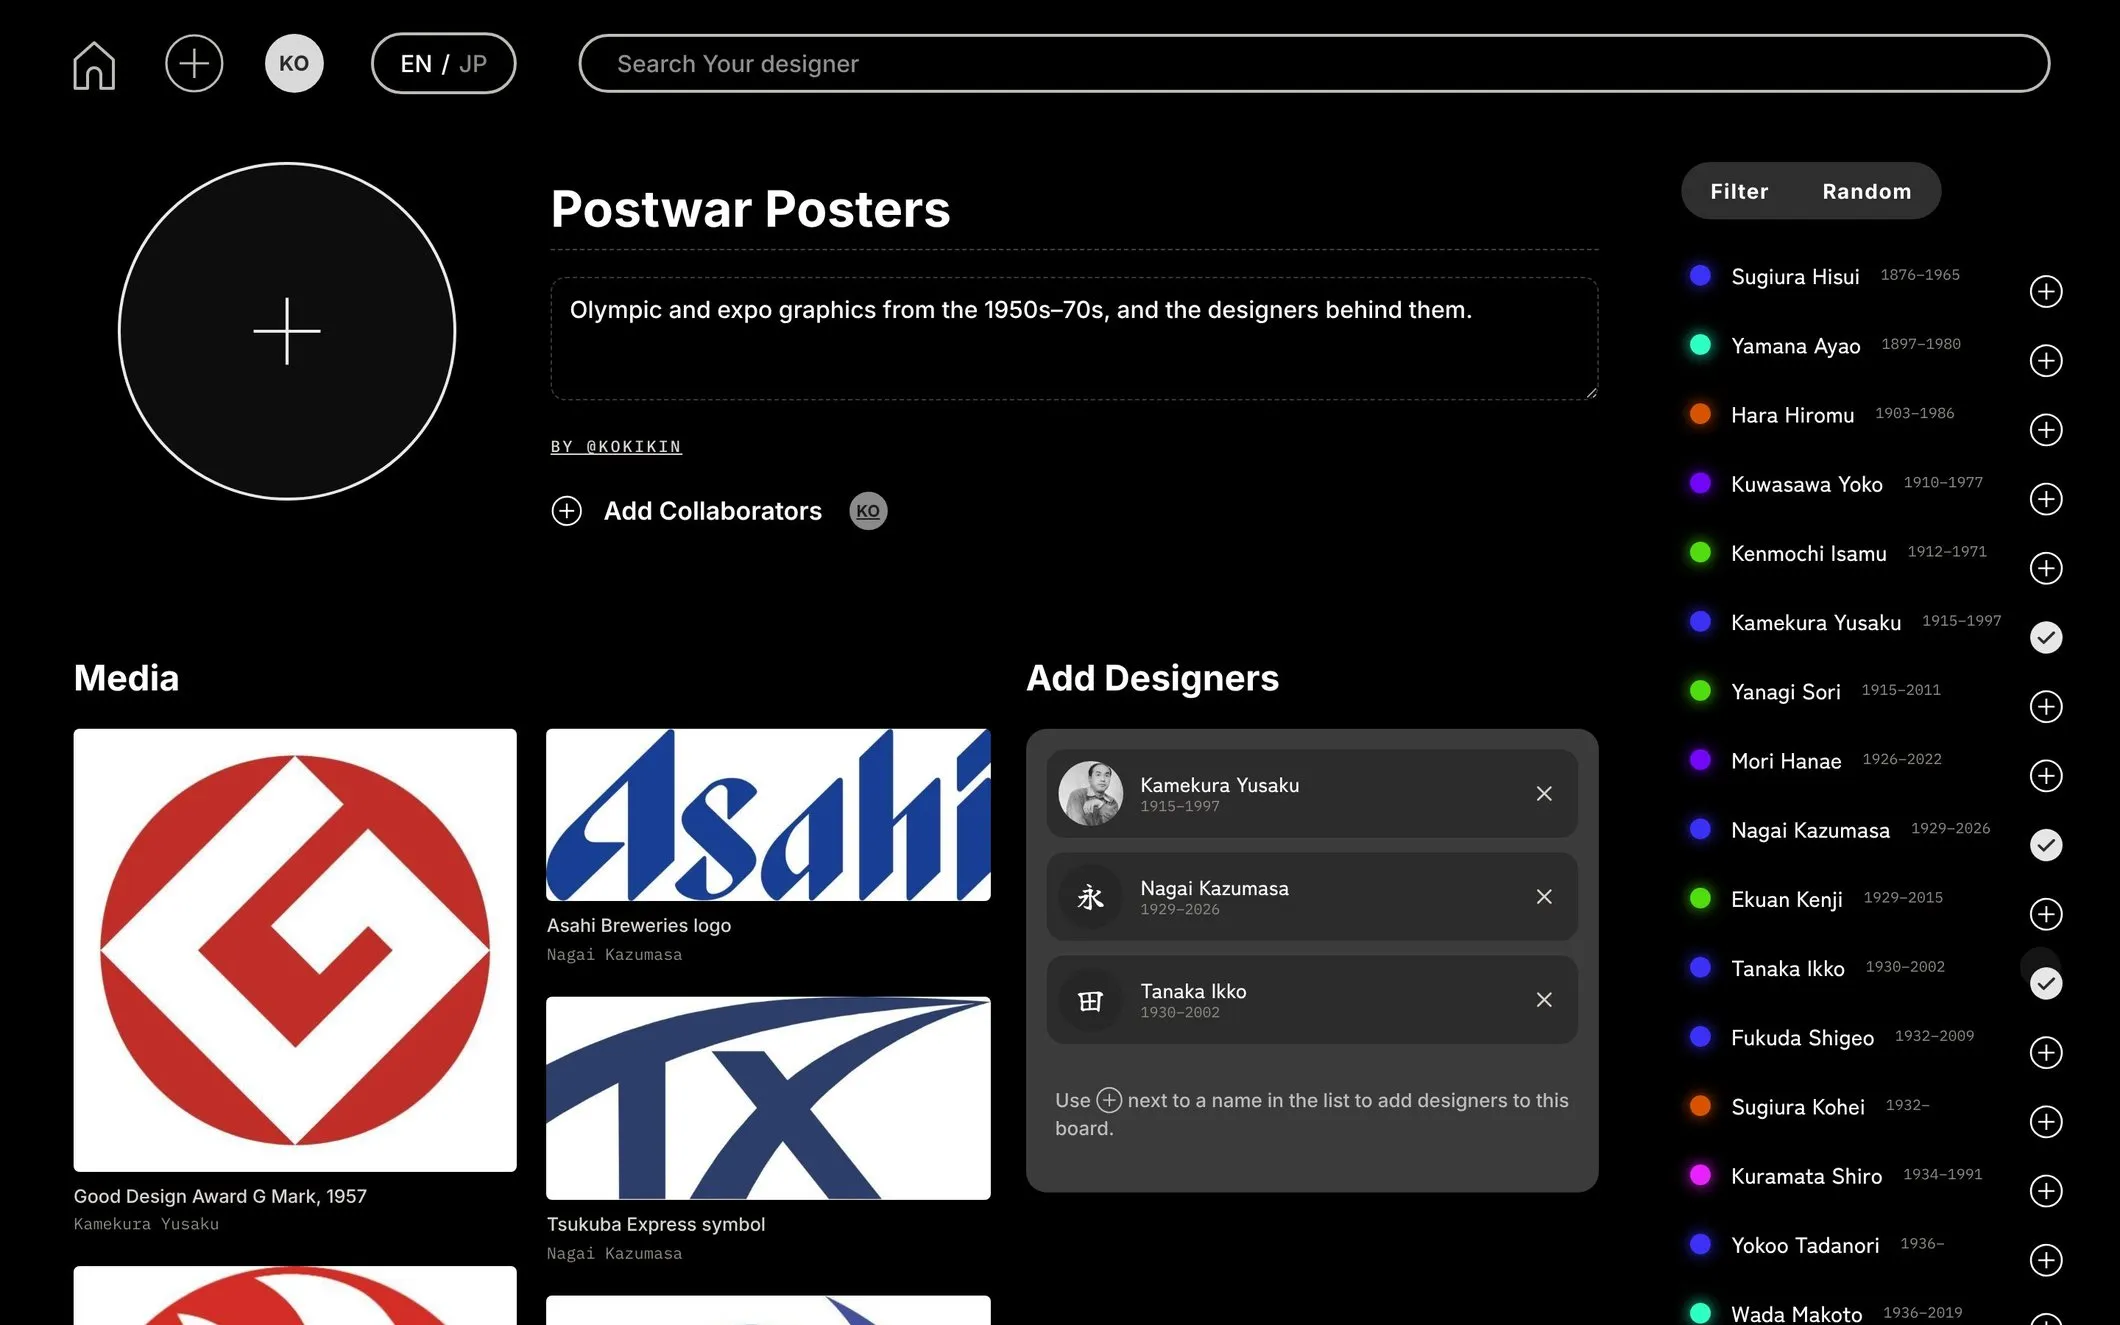Uncheck Kamekura Yusaku in the list
Screen dimensions: 2120x1325
2046,637
